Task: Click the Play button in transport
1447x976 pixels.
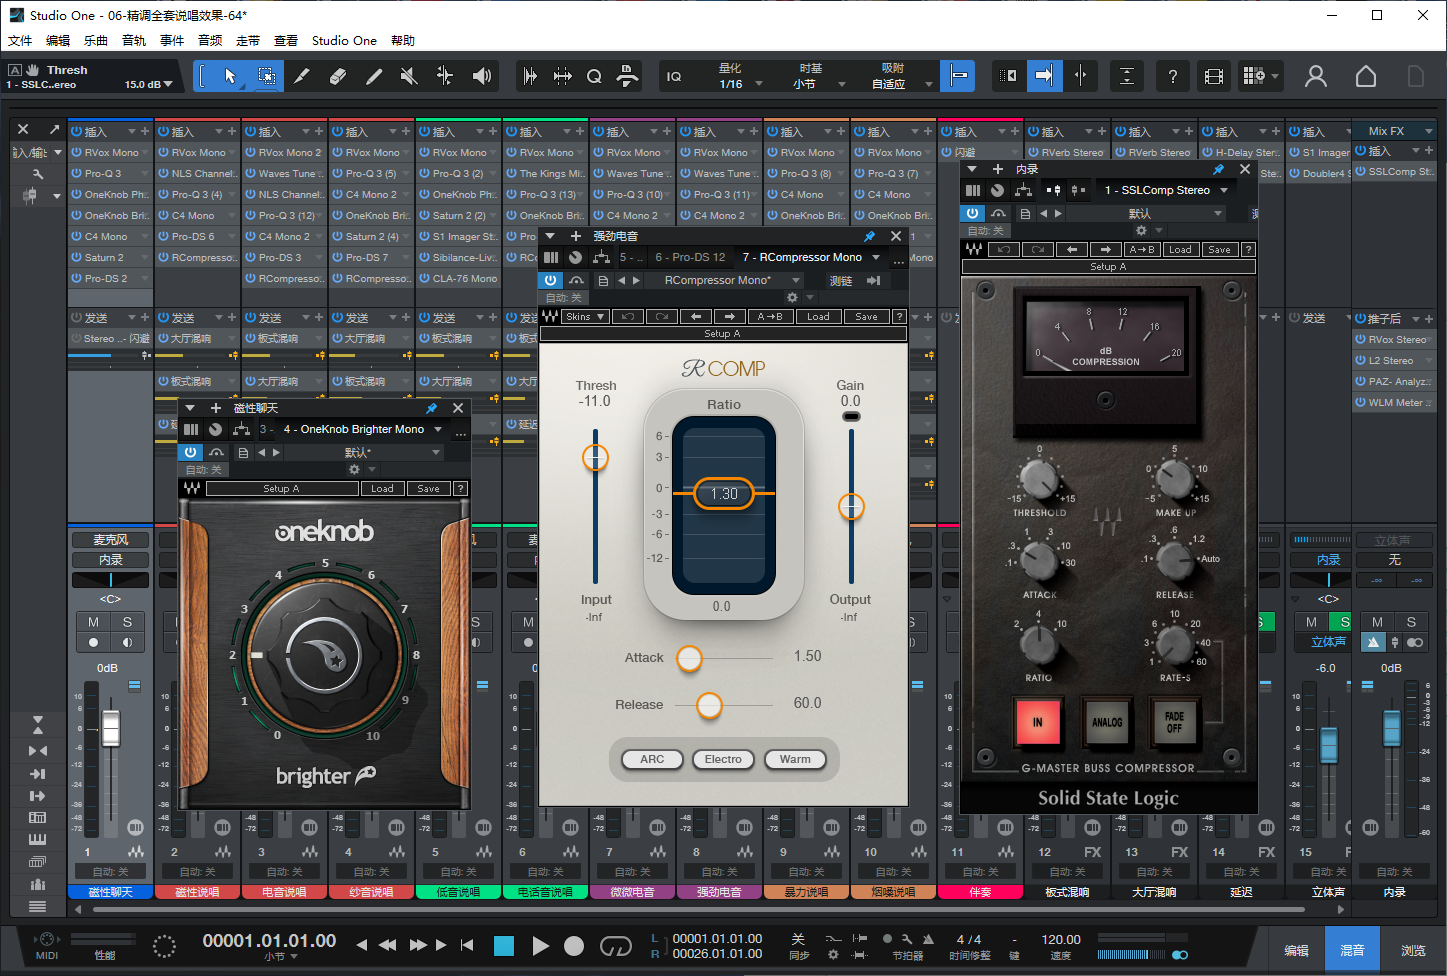Action: pos(540,946)
